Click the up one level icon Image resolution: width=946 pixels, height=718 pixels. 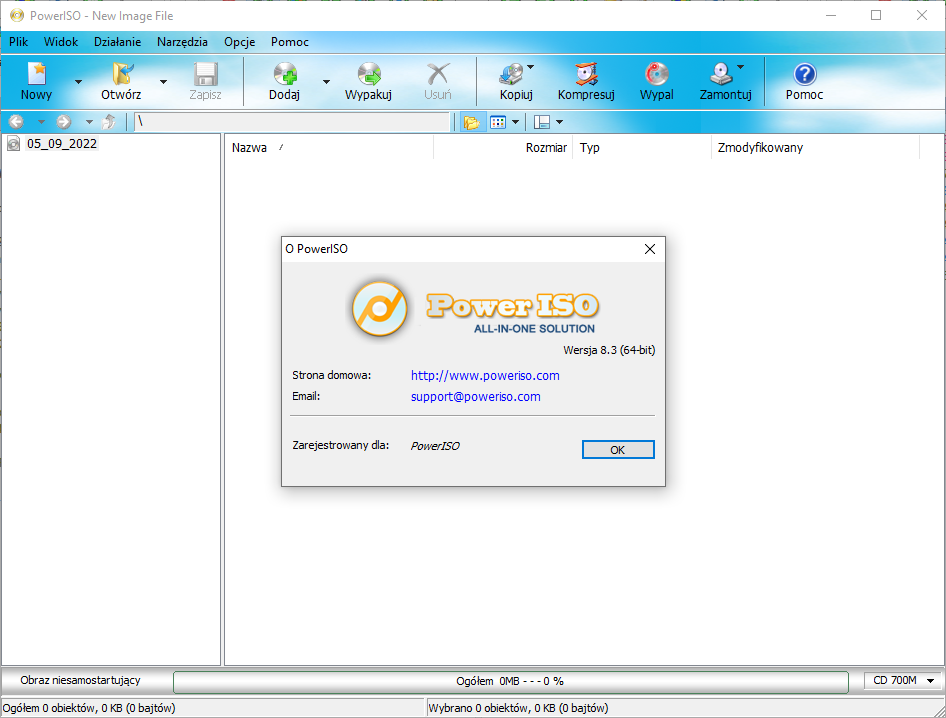(x=109, y=122)
